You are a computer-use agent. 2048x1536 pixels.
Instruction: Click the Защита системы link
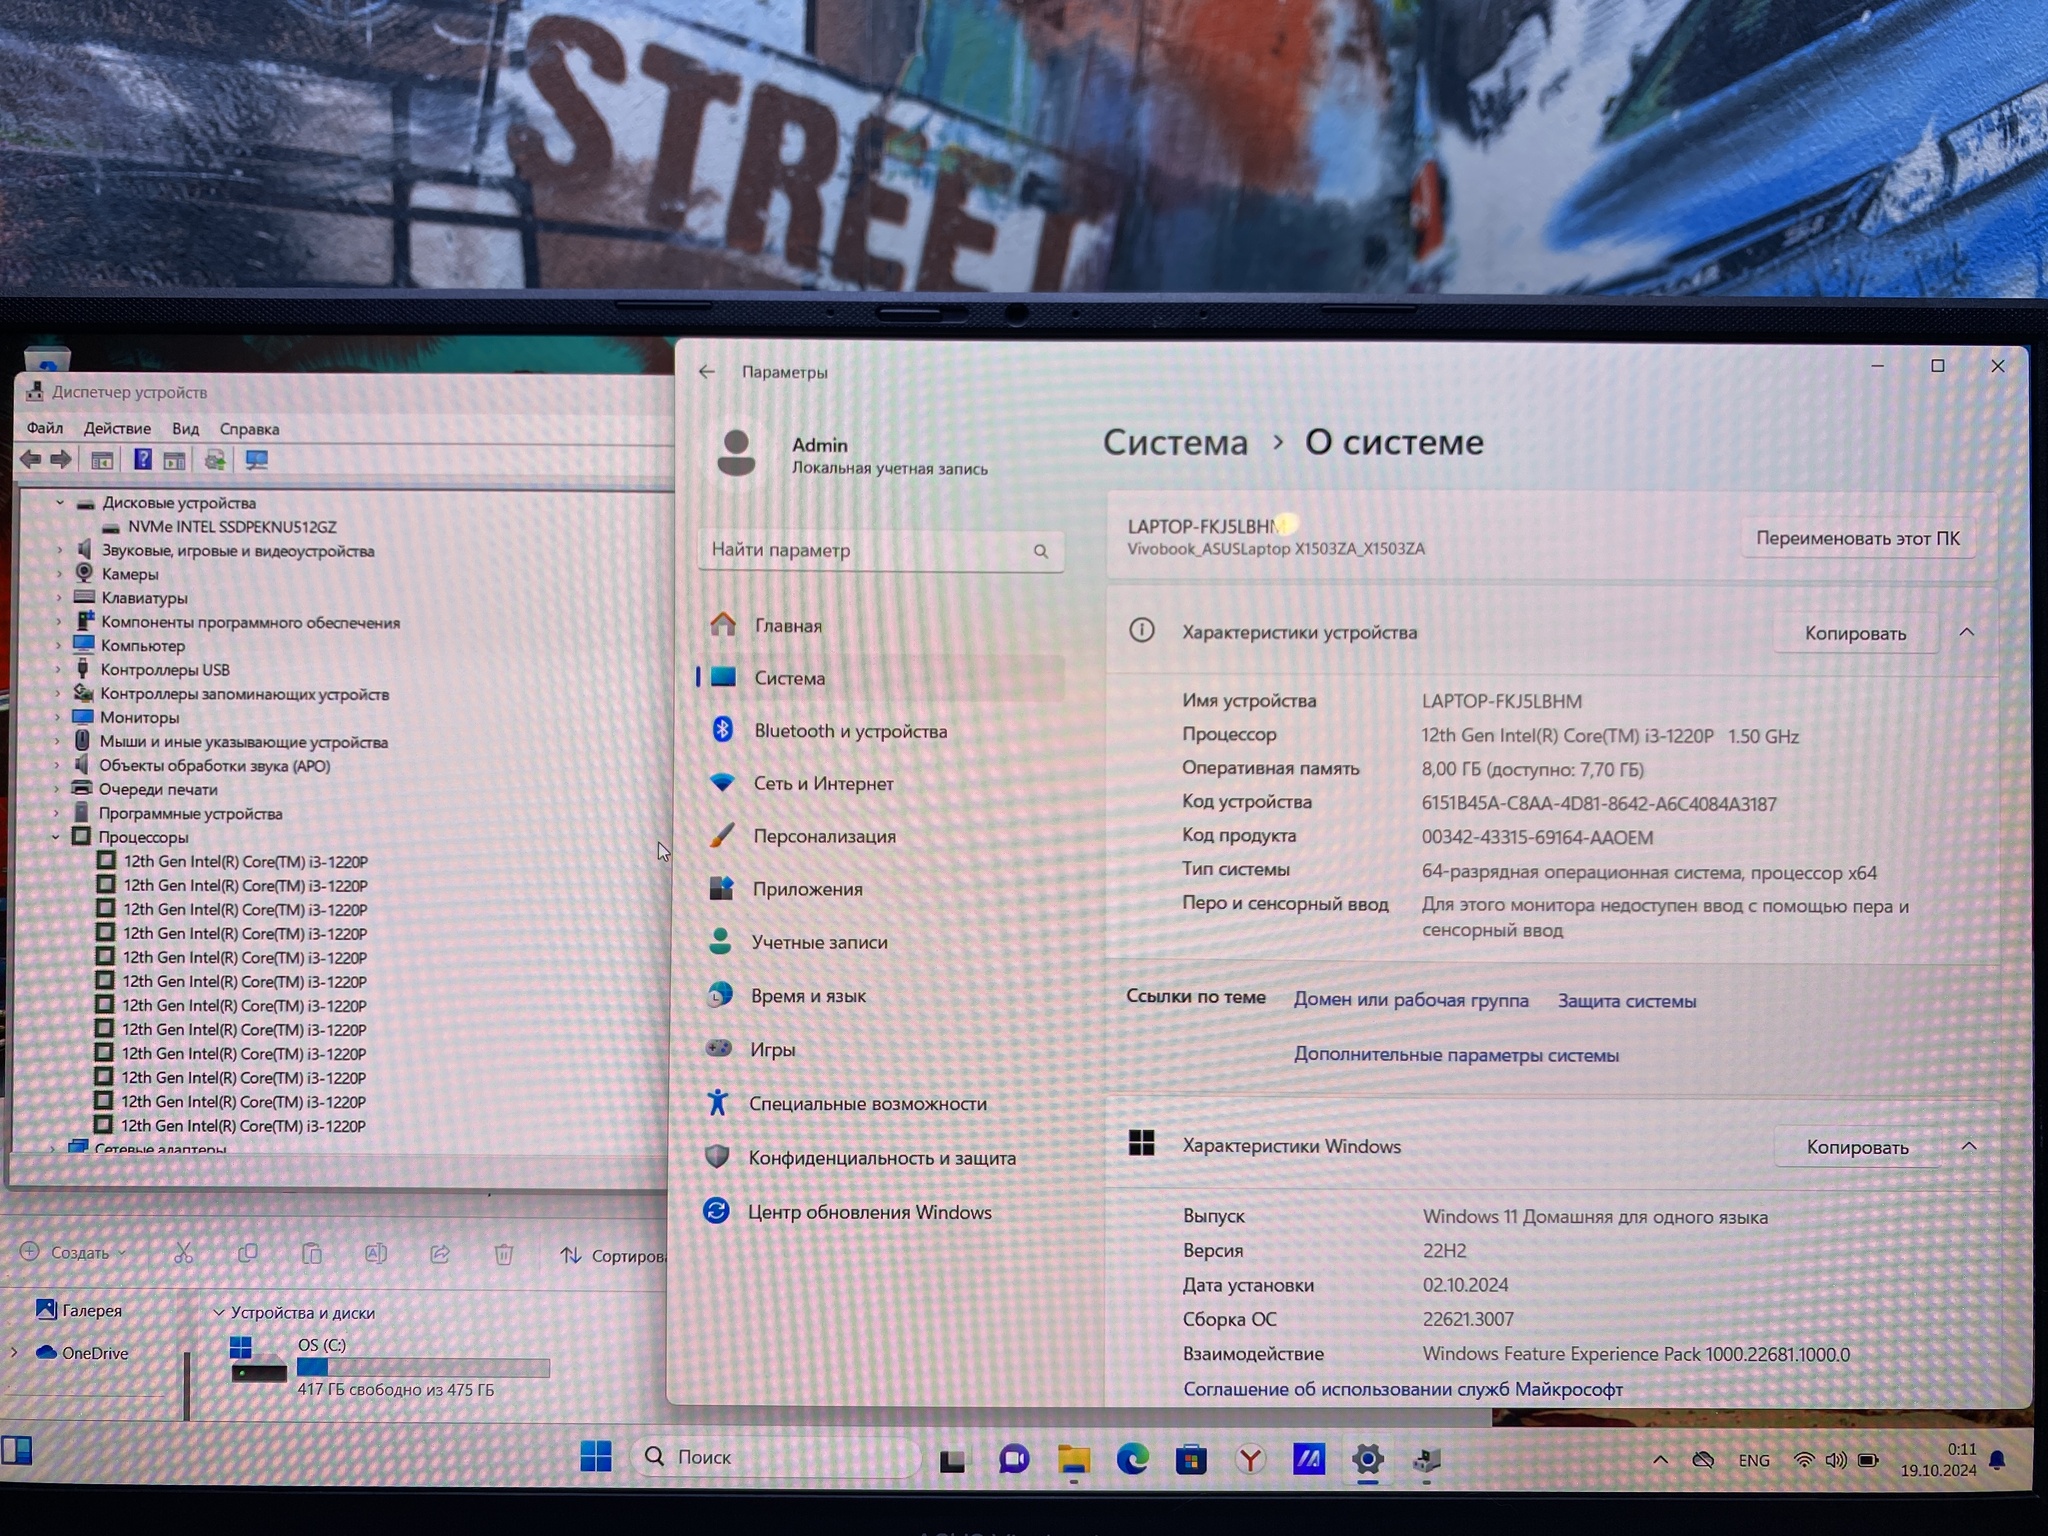(1626, 1001)
